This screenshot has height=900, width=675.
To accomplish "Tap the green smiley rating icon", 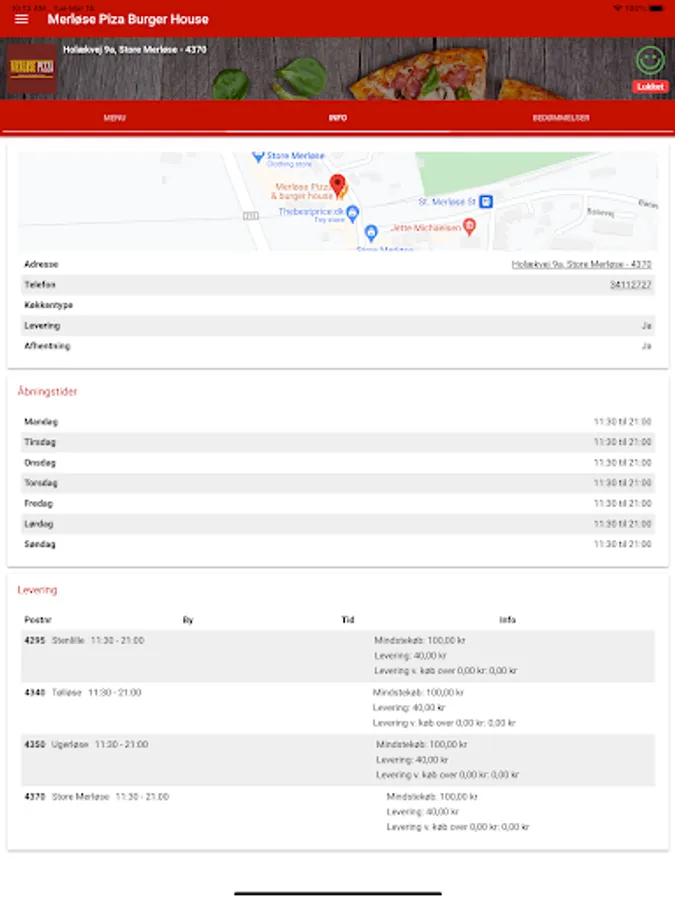I will click(650, 60).
